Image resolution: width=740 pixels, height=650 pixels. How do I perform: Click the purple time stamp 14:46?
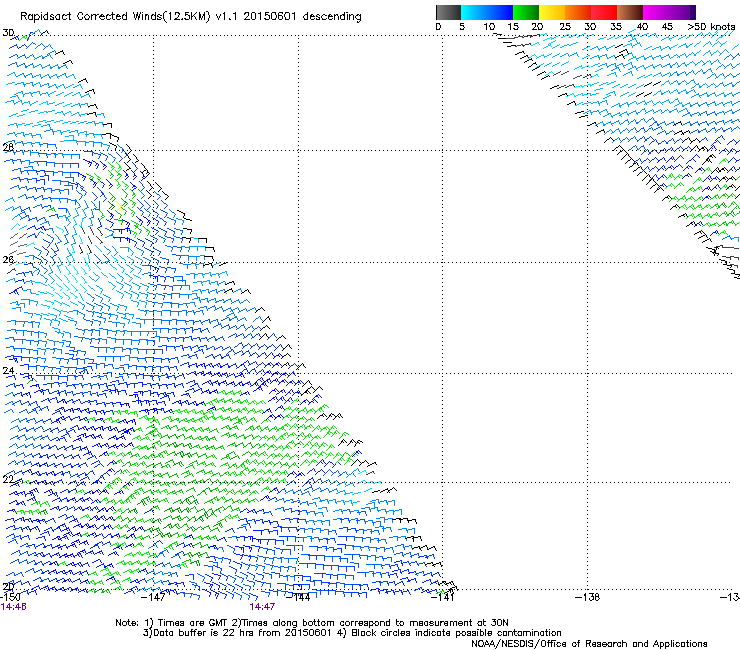[x=14, y=607]
